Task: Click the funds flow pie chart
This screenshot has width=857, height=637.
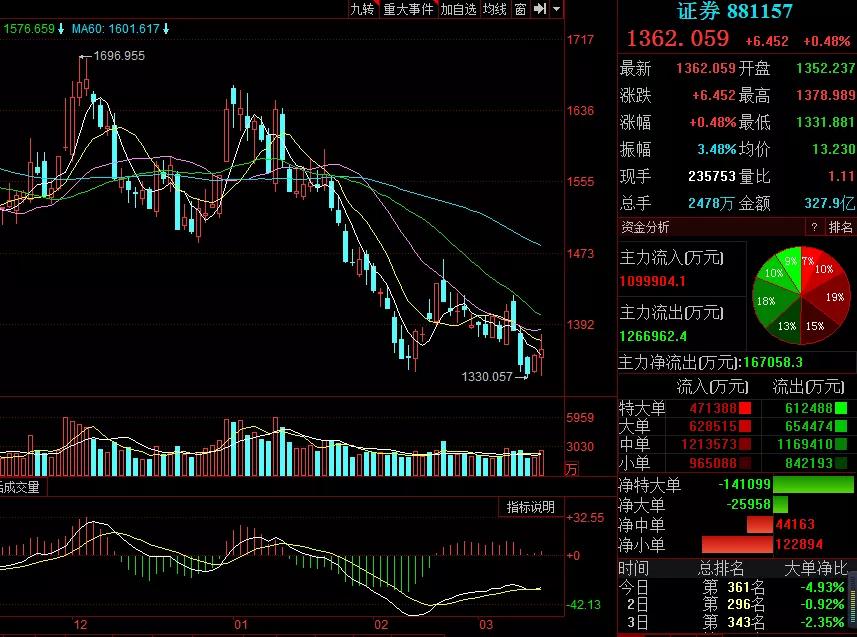Action: click(x=801, y=296)
